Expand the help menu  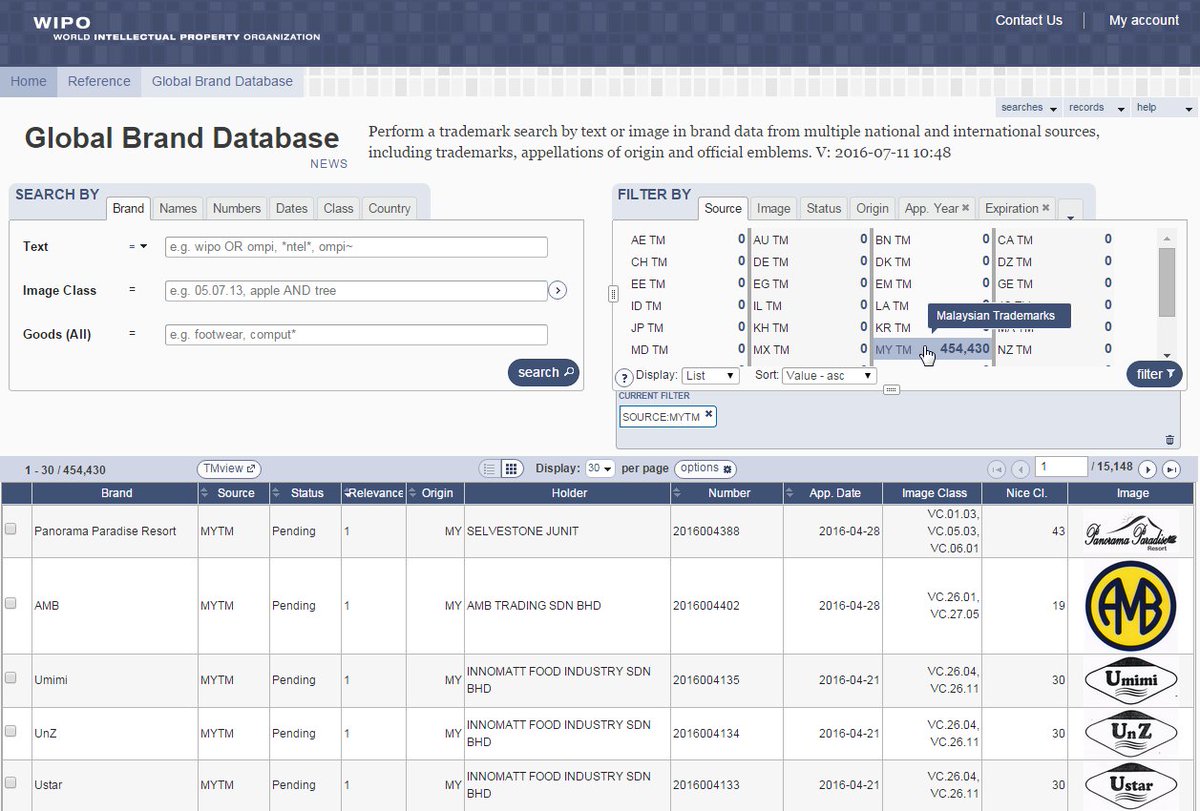[1165, 107]
